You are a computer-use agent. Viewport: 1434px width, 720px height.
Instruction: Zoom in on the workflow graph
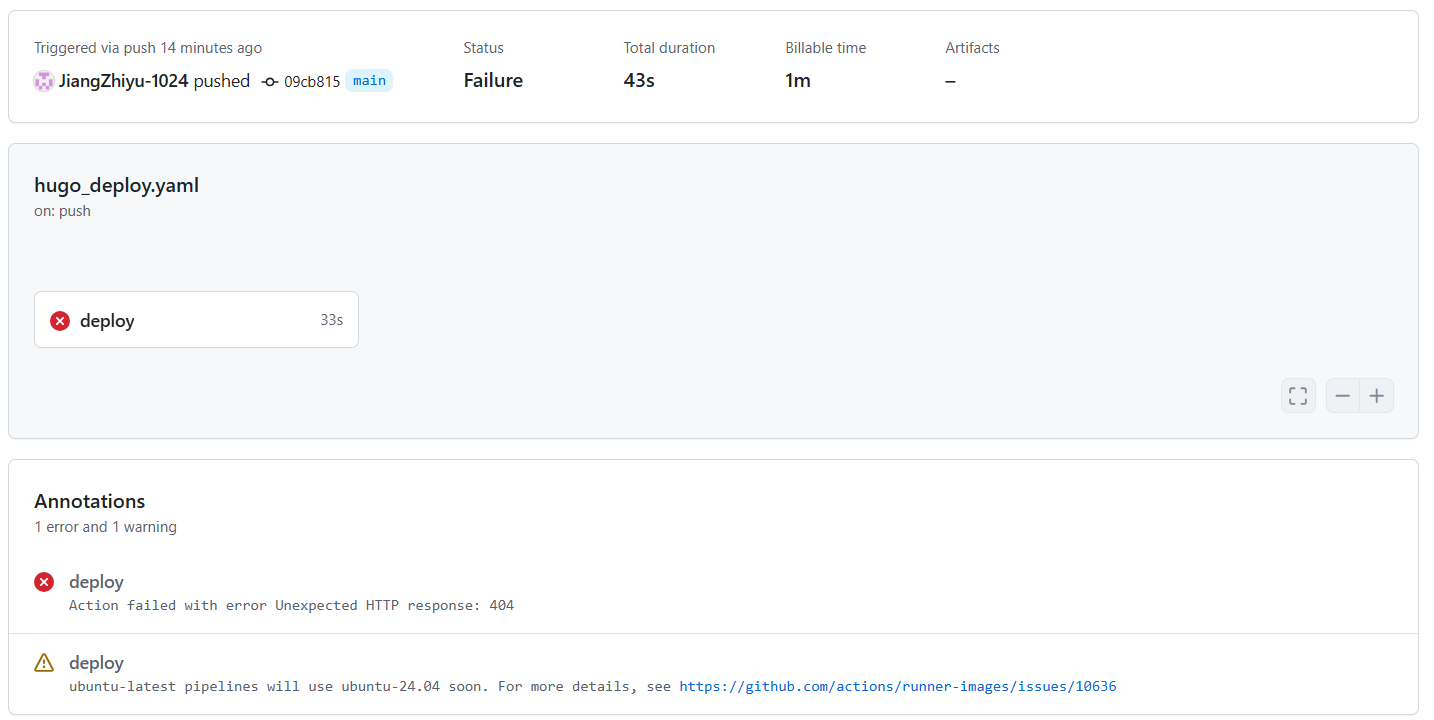click(1377, 396)
